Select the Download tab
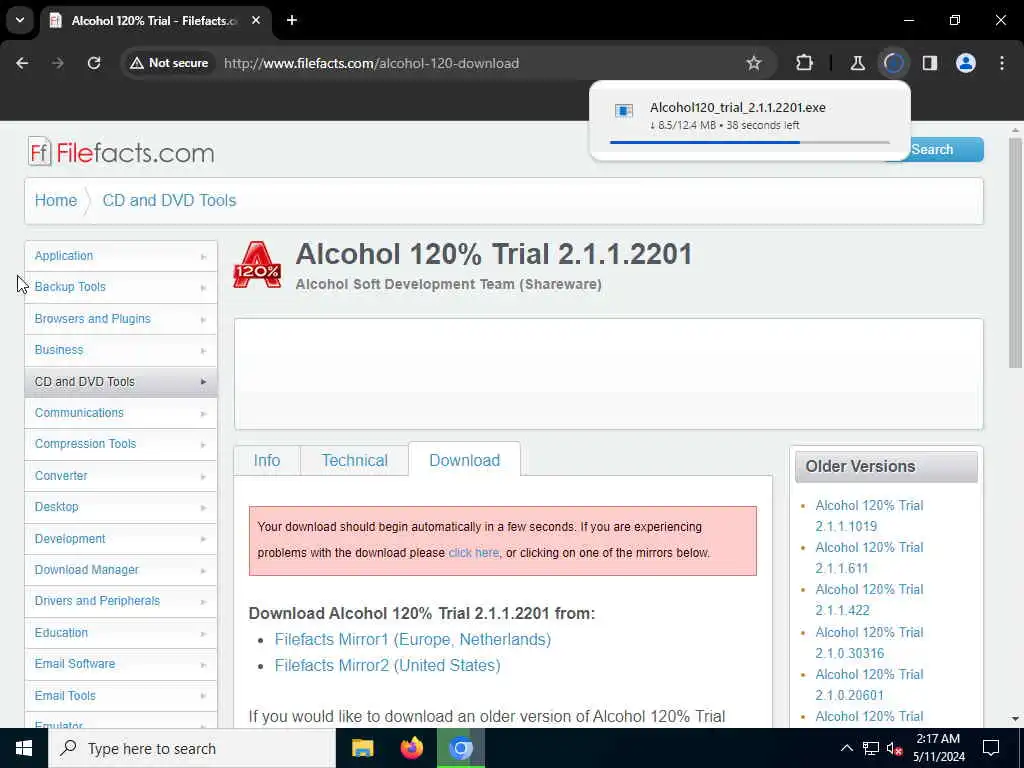Image resolution: width=1024 pixels, height=768 pixels. point(464,460)
